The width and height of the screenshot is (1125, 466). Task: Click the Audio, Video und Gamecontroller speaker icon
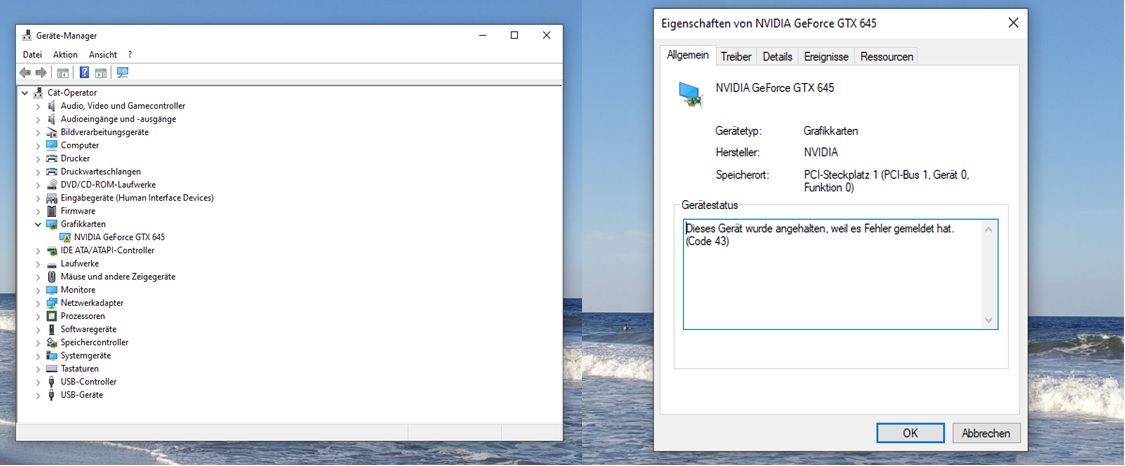[x=52, y=105]
